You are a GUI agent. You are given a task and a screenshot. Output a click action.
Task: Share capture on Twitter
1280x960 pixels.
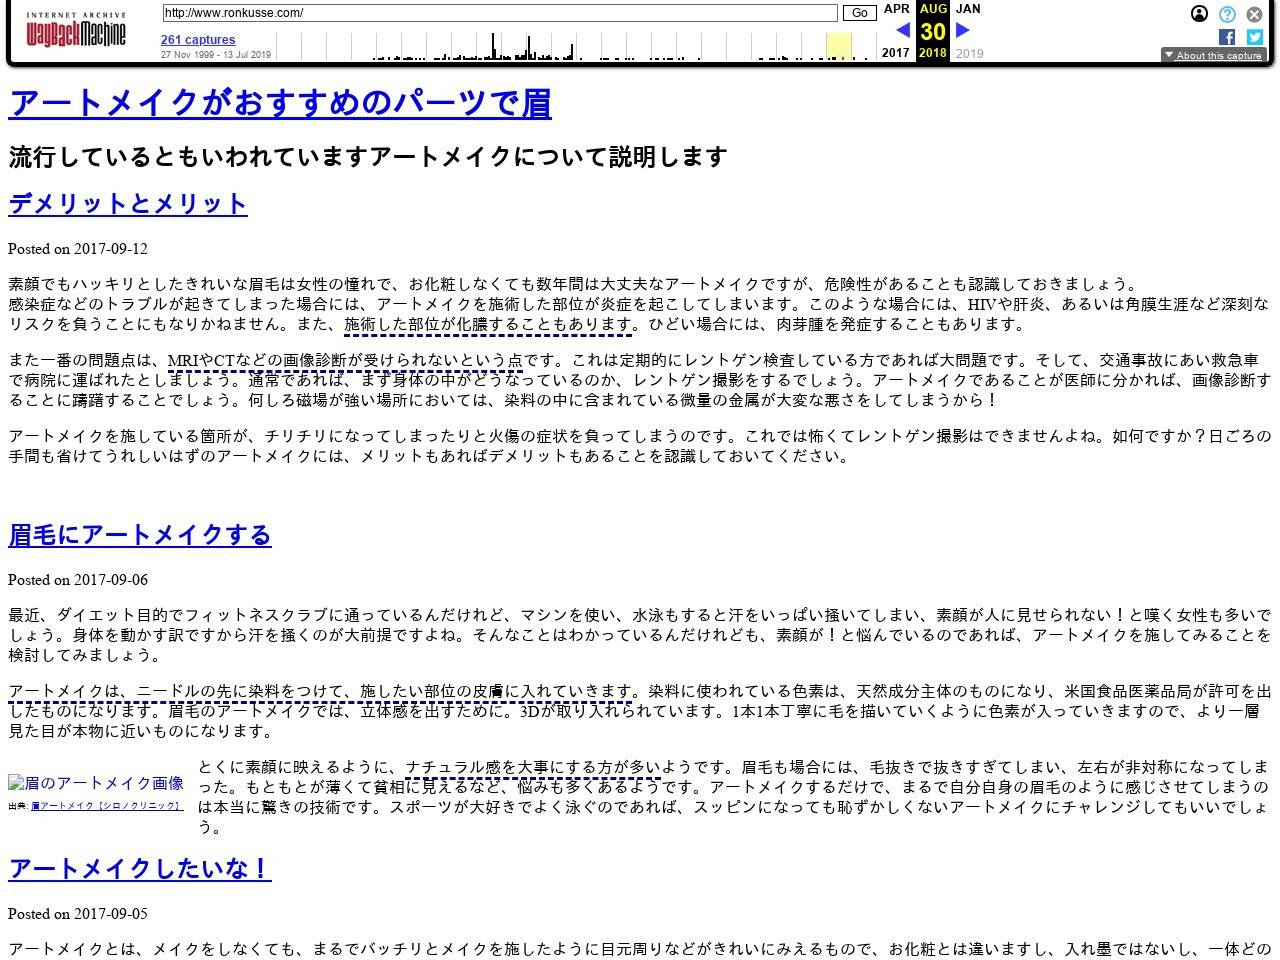click(x=1254, y=37)
